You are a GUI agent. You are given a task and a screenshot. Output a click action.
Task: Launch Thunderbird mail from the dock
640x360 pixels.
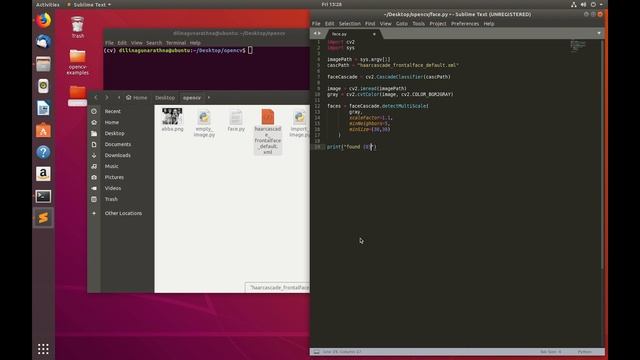(x=43, y=42)
